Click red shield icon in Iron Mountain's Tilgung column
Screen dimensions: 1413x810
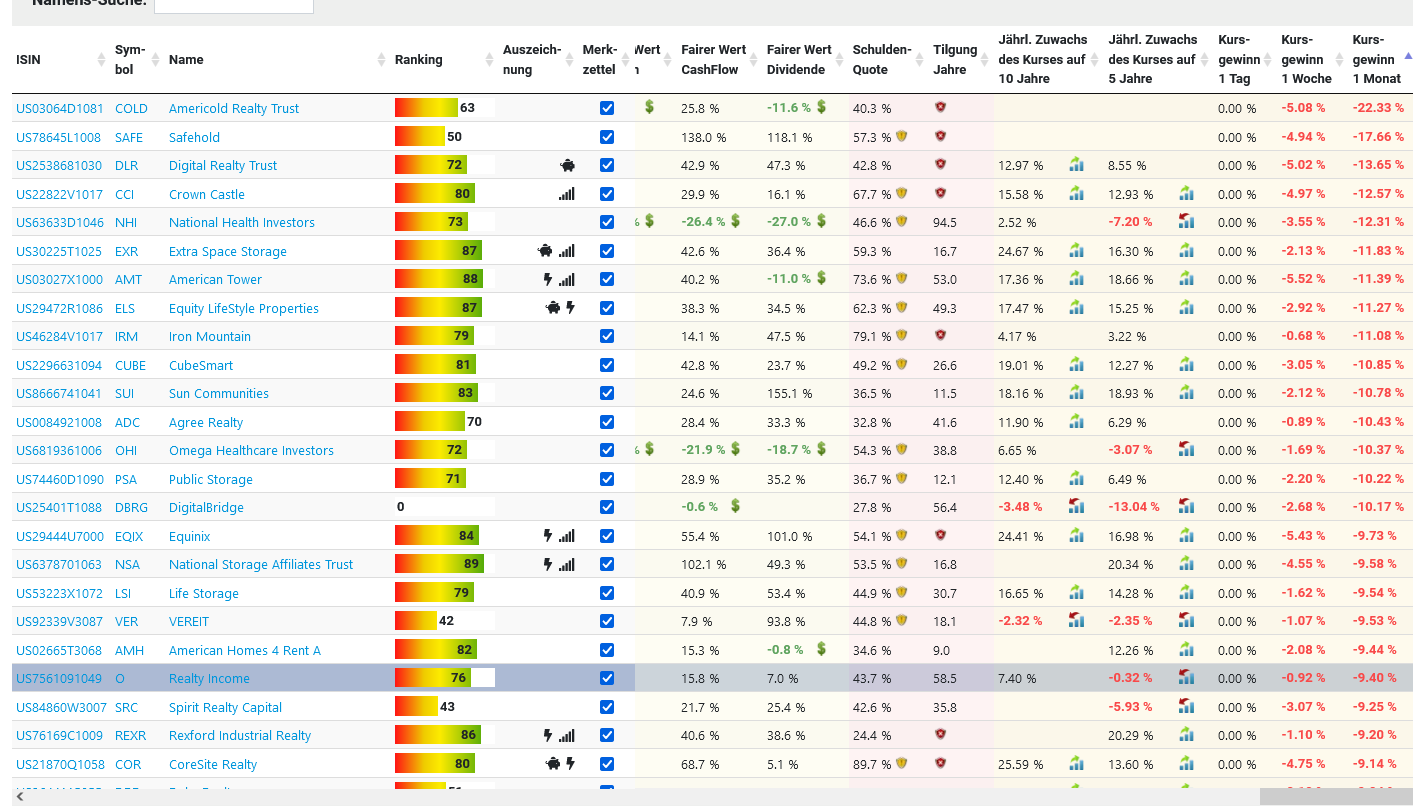pos(940,336)
